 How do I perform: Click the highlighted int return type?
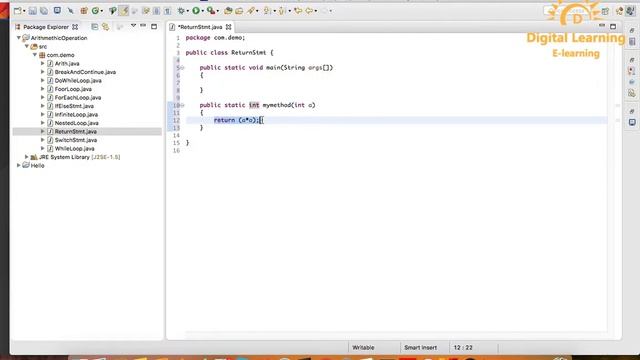pyautogui.click(x=254, y=105)
